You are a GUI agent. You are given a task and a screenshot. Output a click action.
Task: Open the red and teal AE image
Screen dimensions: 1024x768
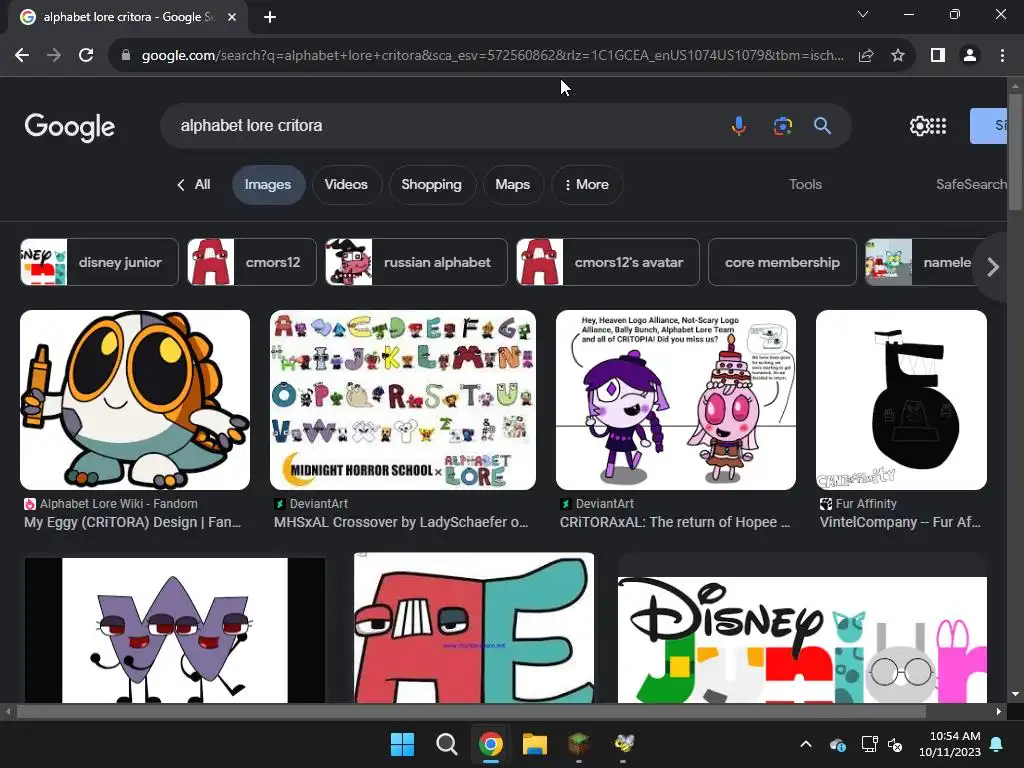pos(474,628)
